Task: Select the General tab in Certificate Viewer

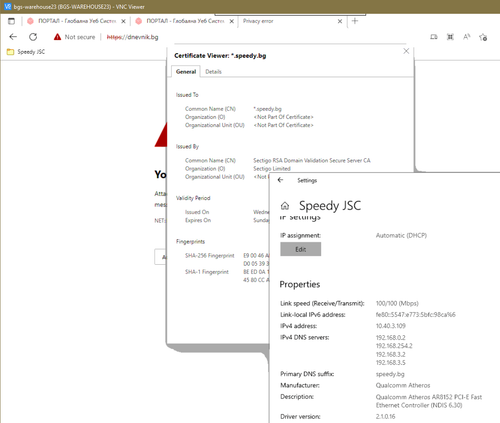Action: [186, 72]
